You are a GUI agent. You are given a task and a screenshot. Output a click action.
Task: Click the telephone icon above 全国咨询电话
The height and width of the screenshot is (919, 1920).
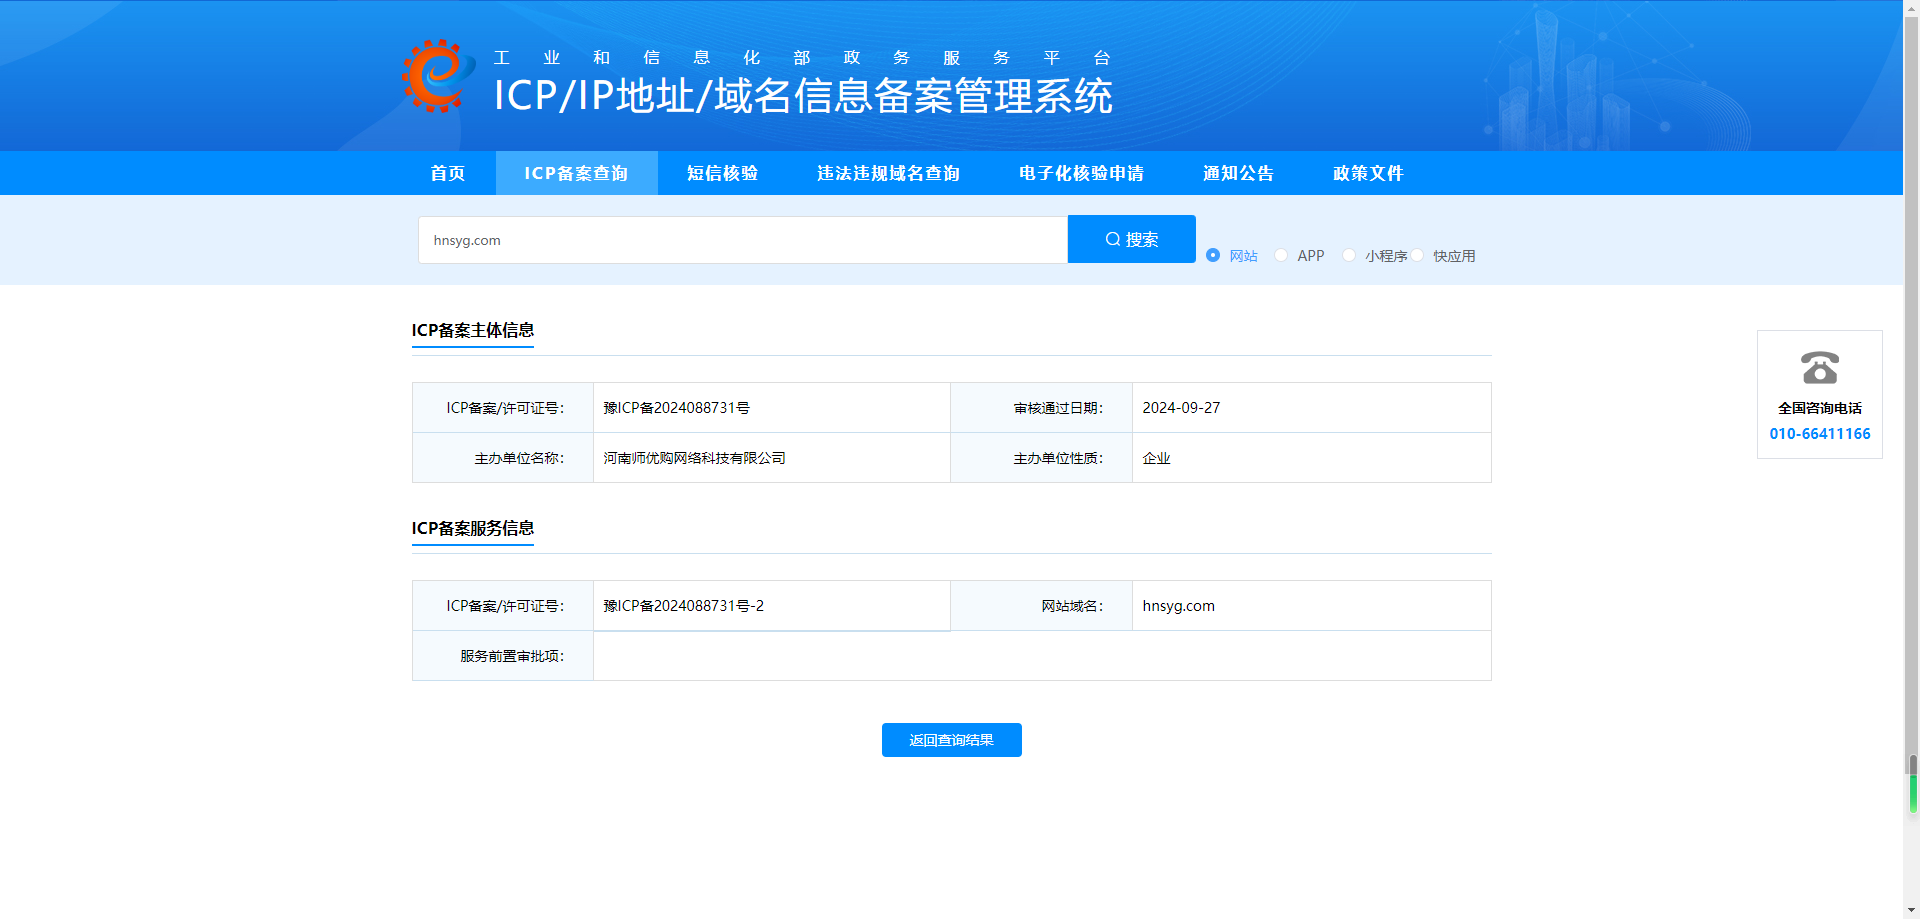[x=1819, y=368]
